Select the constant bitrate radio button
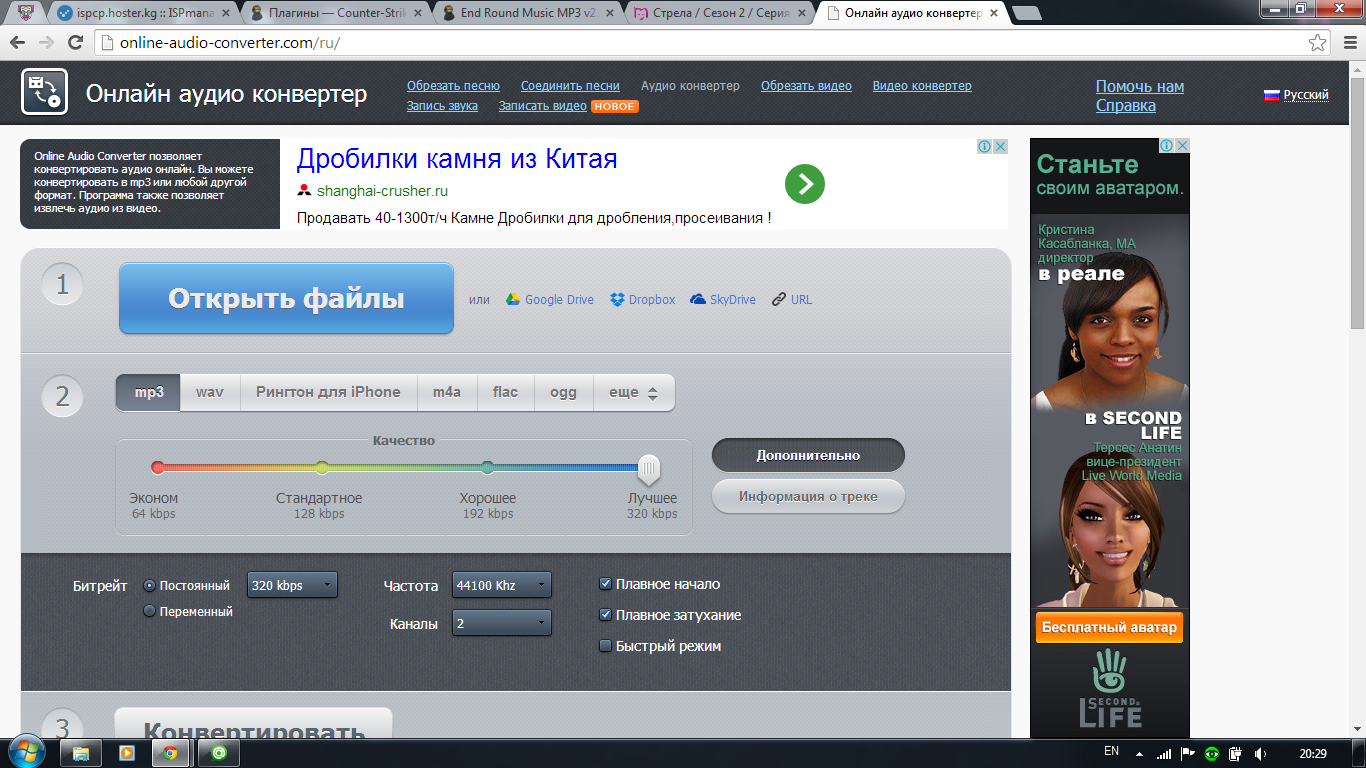The image size is (1366, 768). coord(150,585)
